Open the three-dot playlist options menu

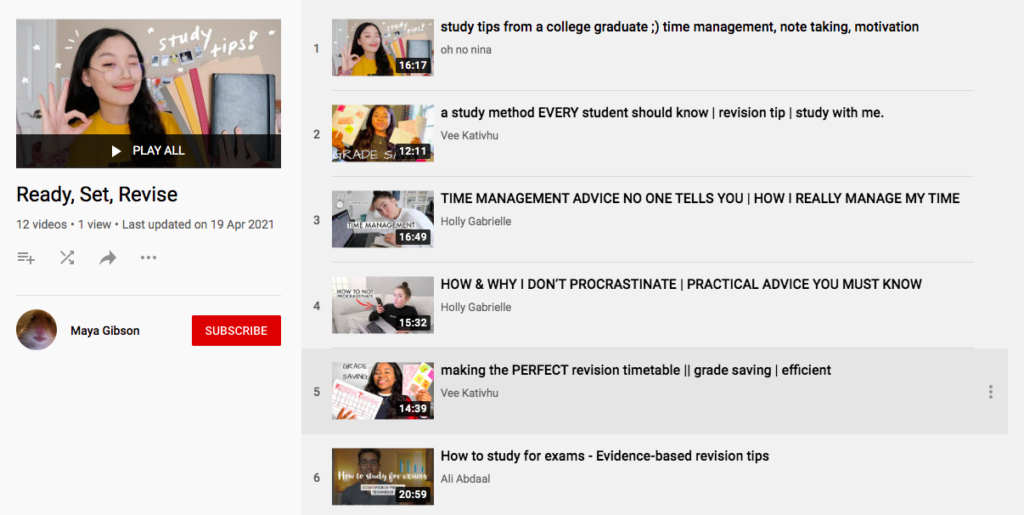tap(148, 258)
